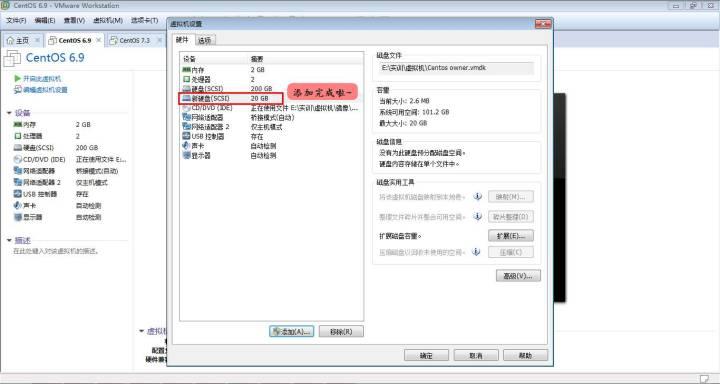This screenshot has width=720, height=384.
Task: Click the 移除(R) button
Action: click(x=341, y=332)
